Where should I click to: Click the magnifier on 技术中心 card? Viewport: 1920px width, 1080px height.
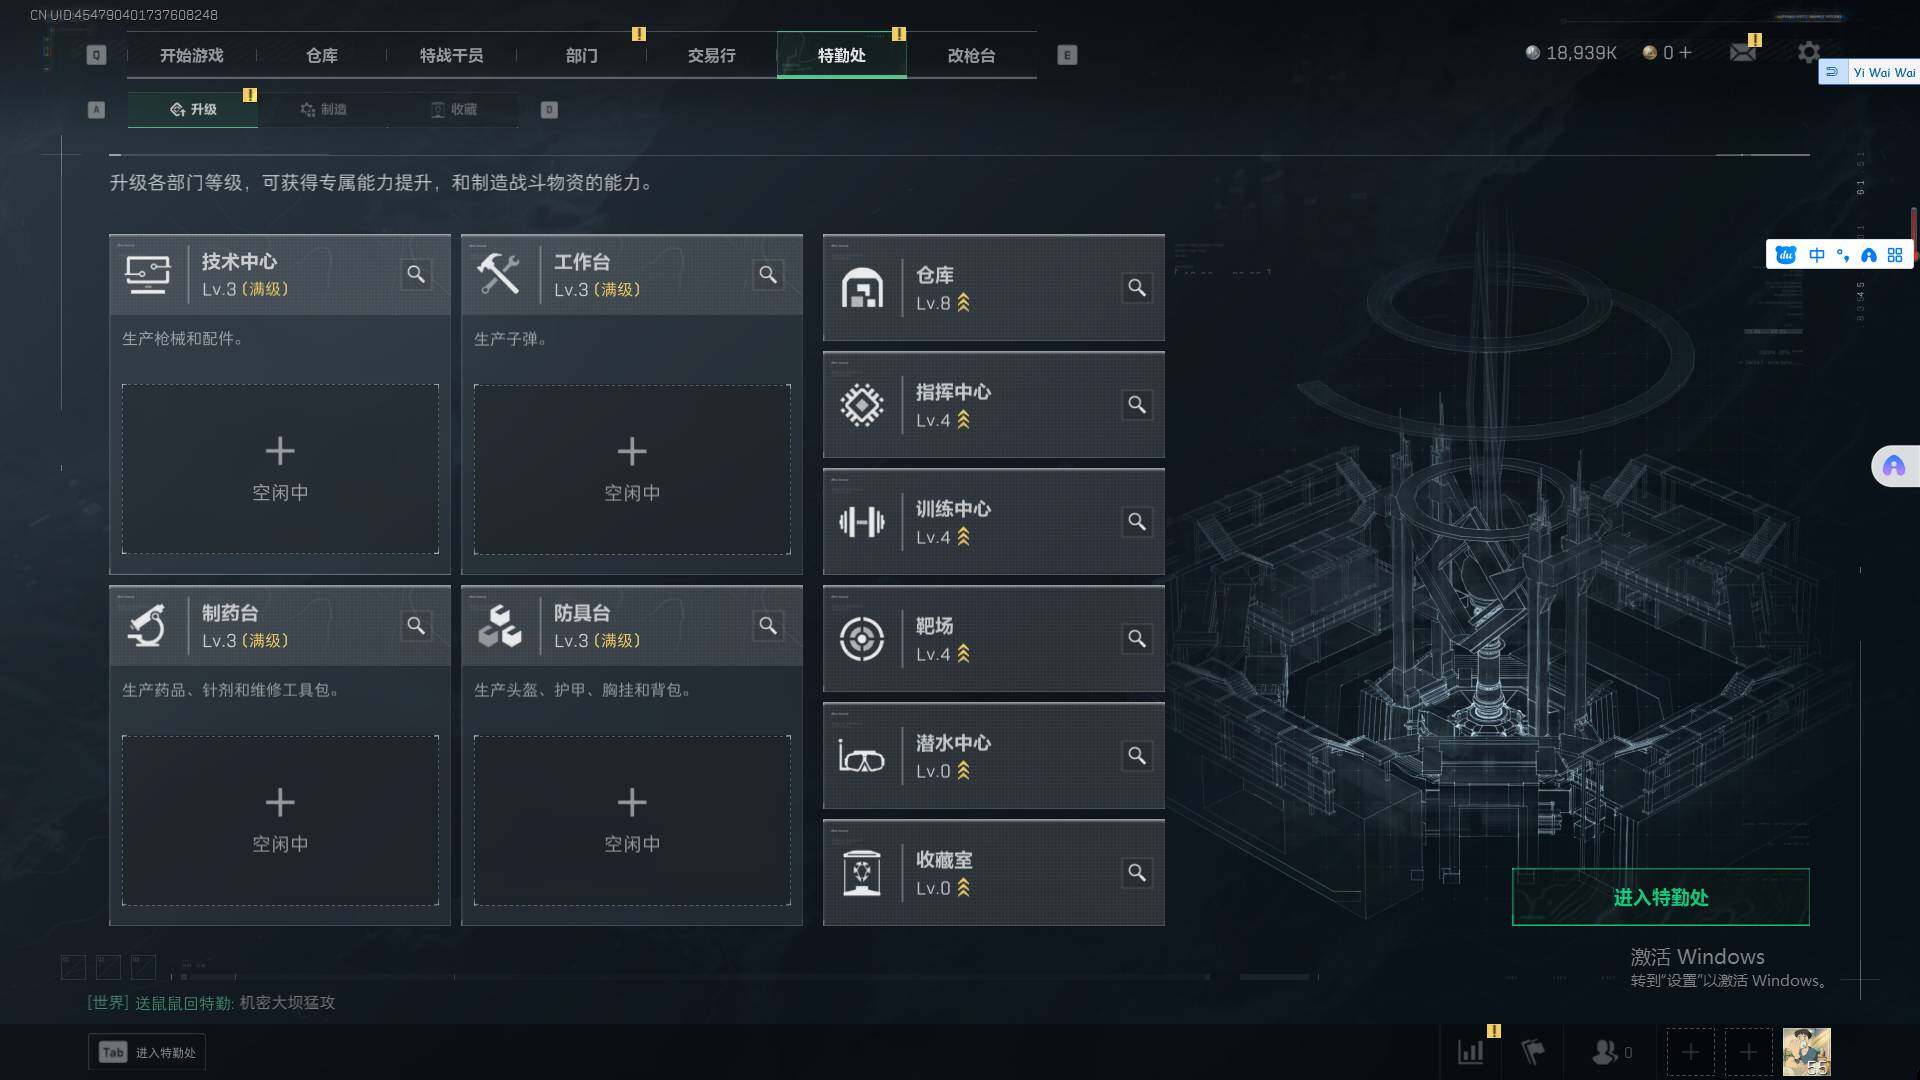[416, 274]
